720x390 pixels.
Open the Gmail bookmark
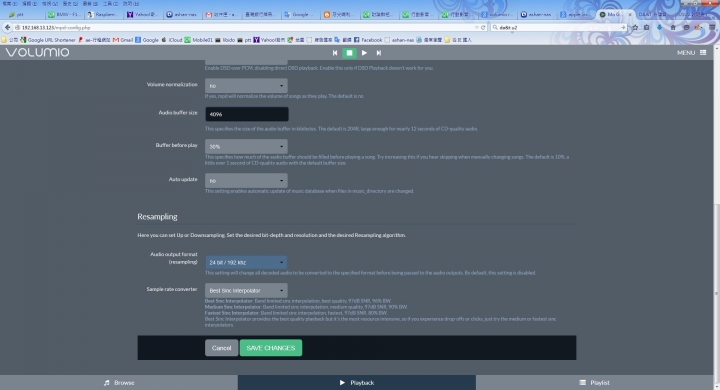[x=123, y=40]
